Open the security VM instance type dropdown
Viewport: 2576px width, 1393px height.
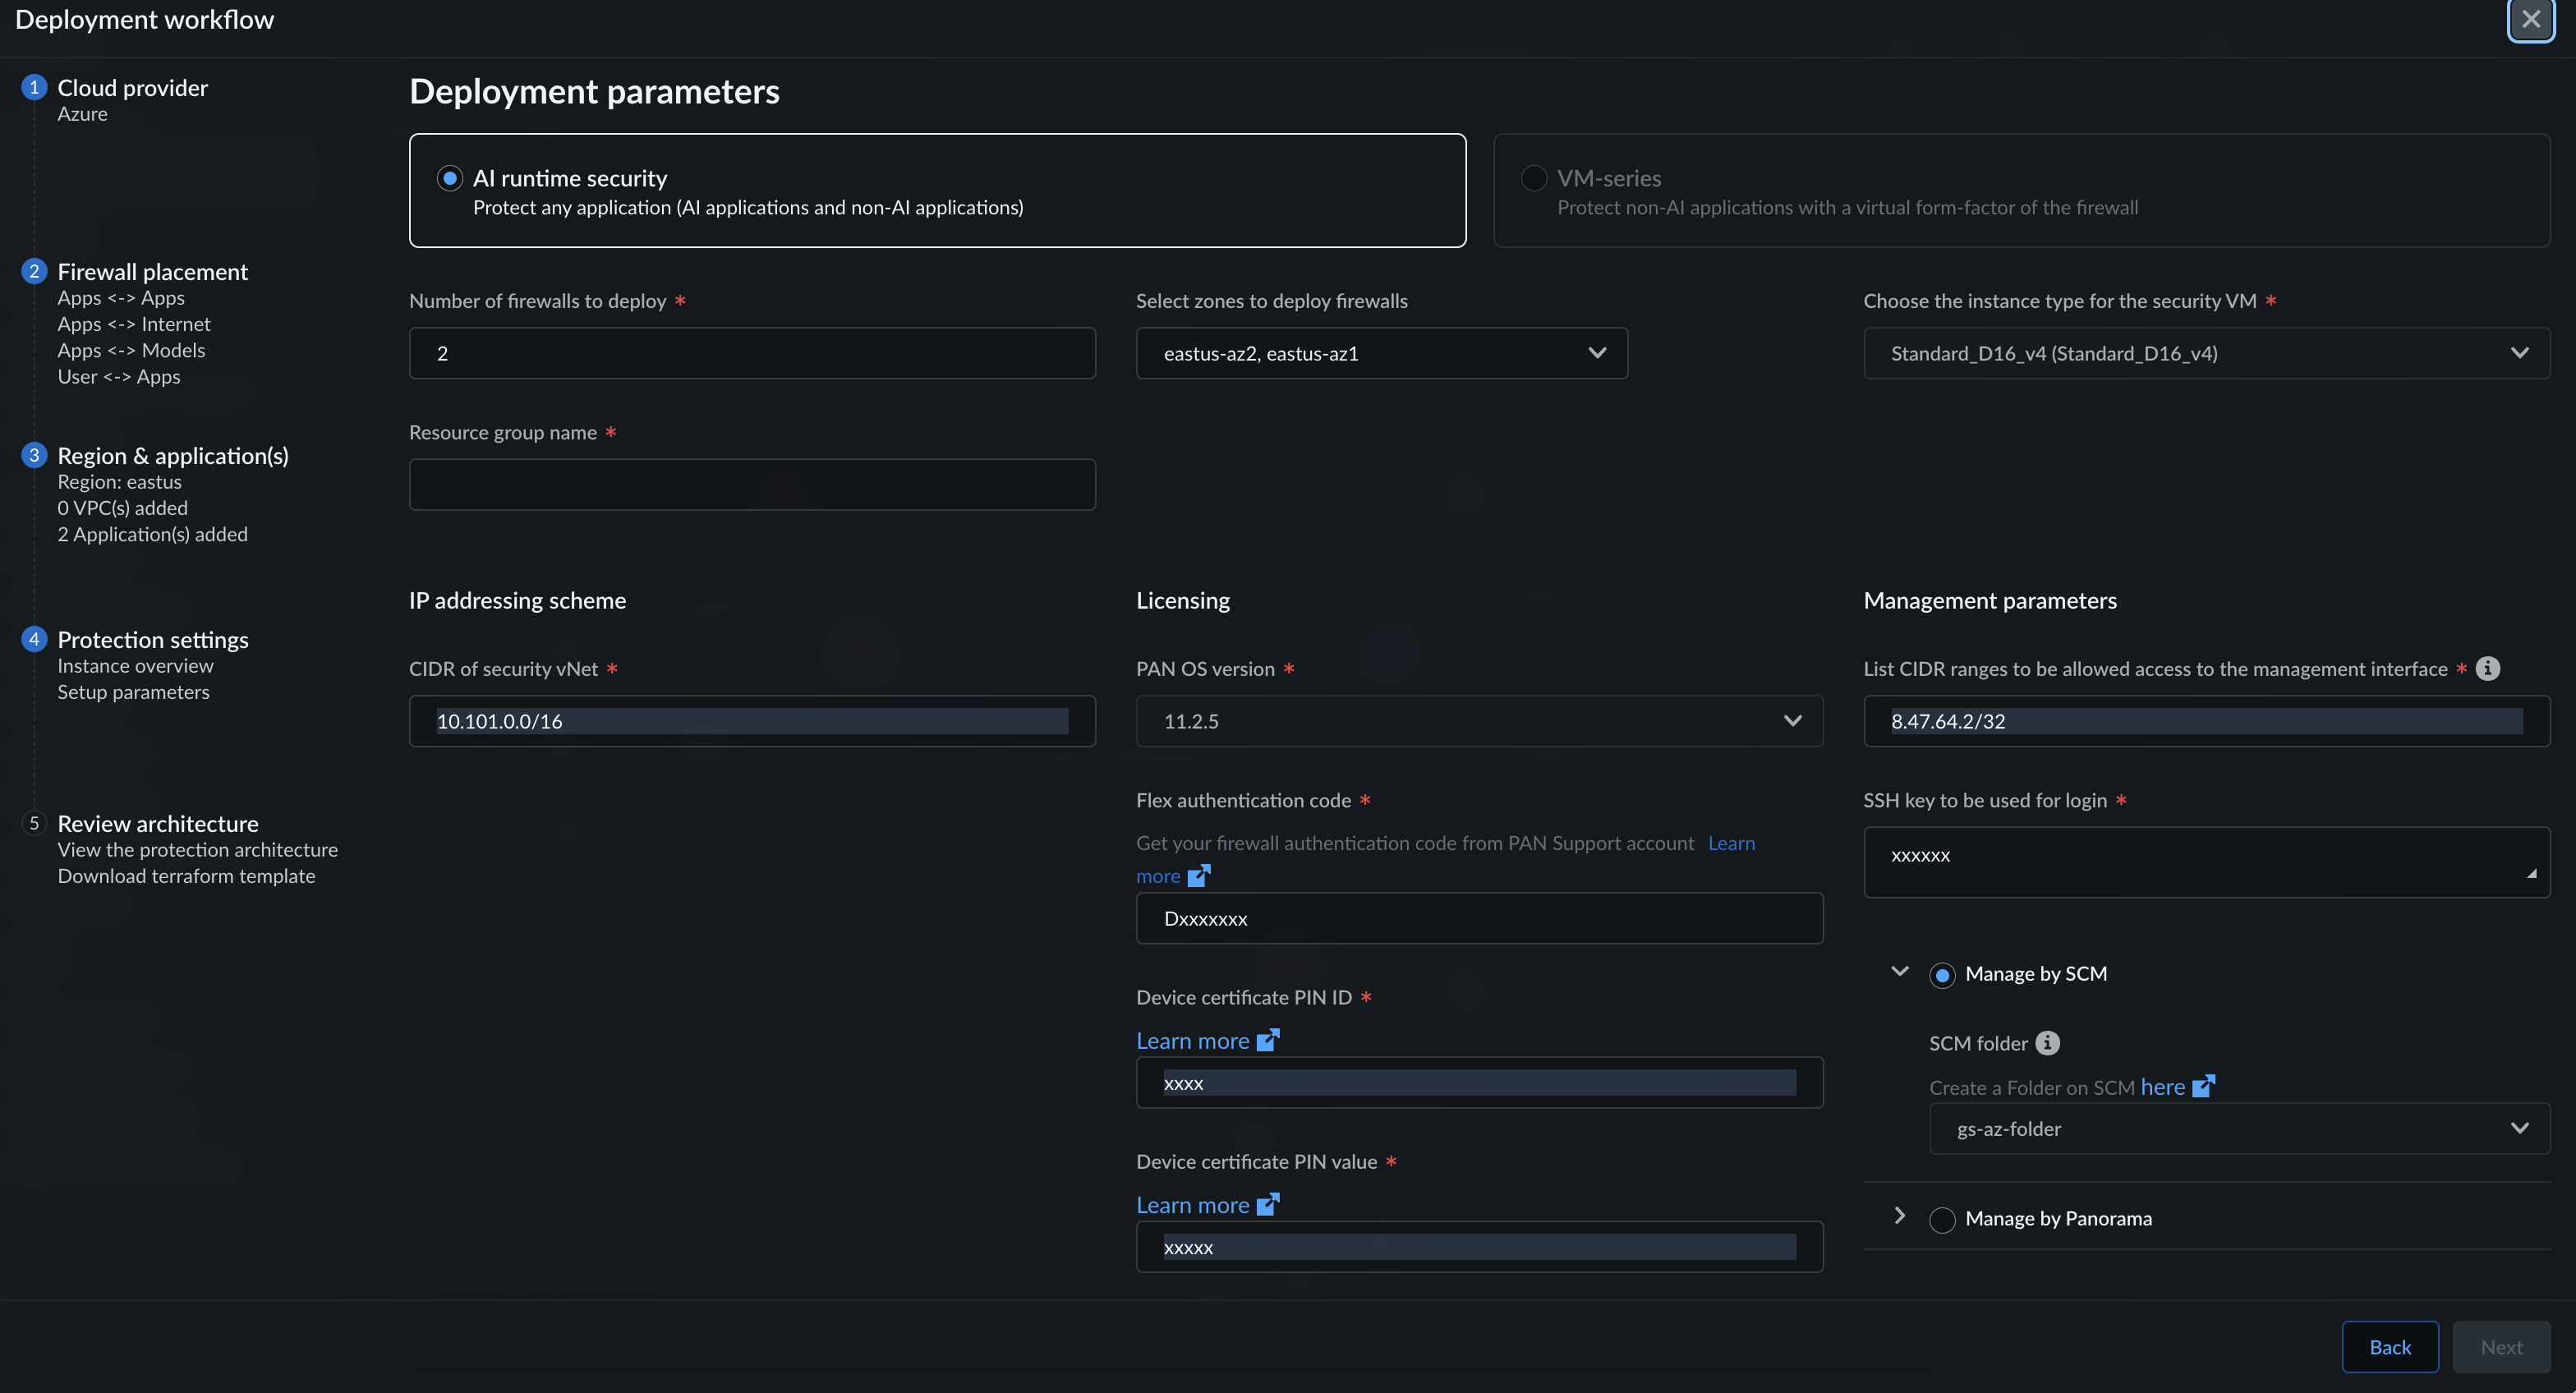pos(2206,353)
